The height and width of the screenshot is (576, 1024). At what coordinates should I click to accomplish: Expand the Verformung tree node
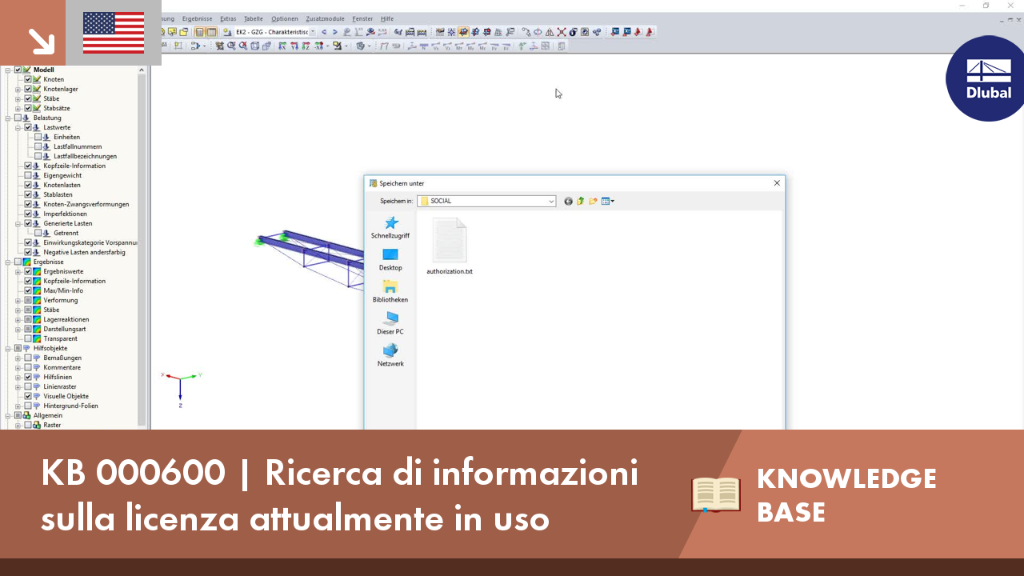(x=18, y=300)
